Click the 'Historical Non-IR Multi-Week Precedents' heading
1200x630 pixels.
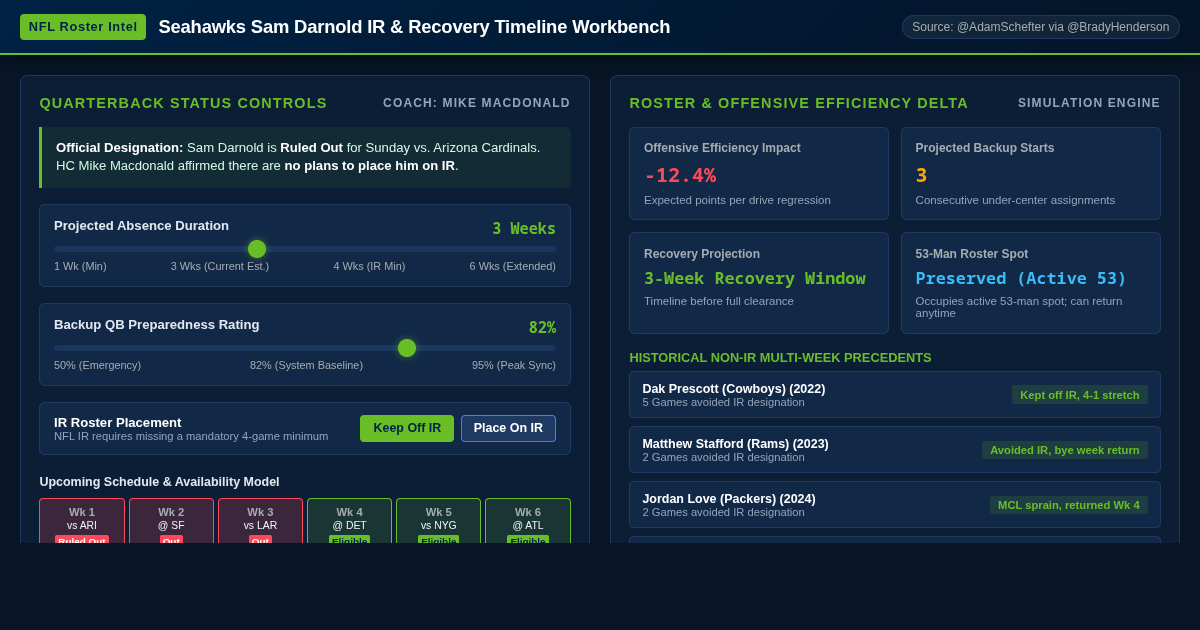780,357
